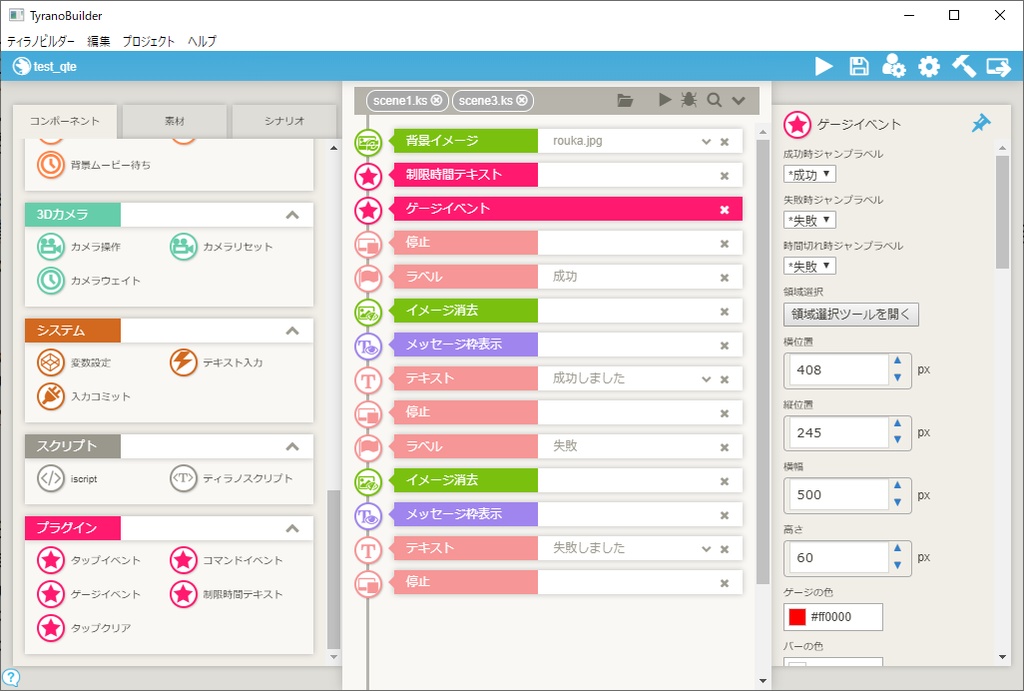Image resolution: width=1024 pixels, height=691 pixels.
Task: Select the 背景ムービー待ち component
Action: pos(93,165)
